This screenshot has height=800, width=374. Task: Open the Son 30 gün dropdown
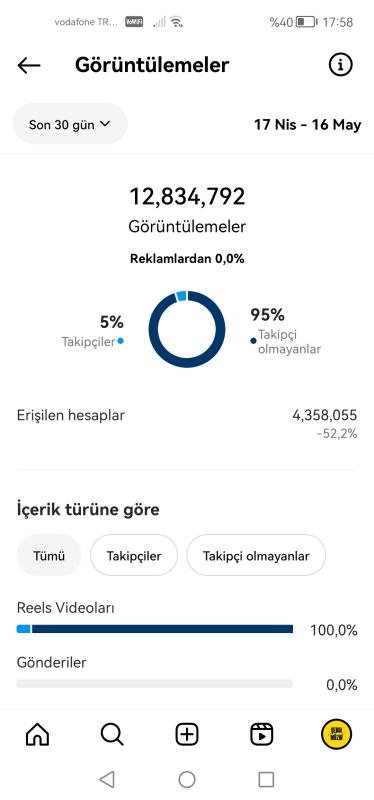coord(70,124)
